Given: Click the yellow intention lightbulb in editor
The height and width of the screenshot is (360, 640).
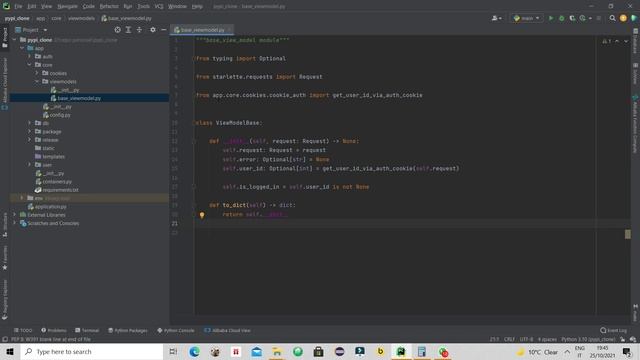Looking at the screenshot, I should point(202,215).
